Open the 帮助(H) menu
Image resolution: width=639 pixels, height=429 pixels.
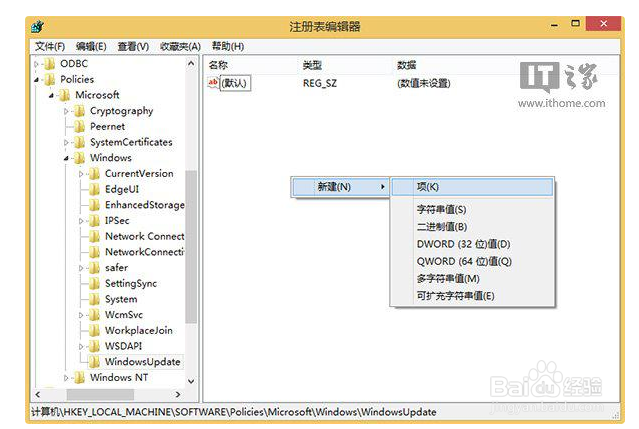(x=228, y=46)
